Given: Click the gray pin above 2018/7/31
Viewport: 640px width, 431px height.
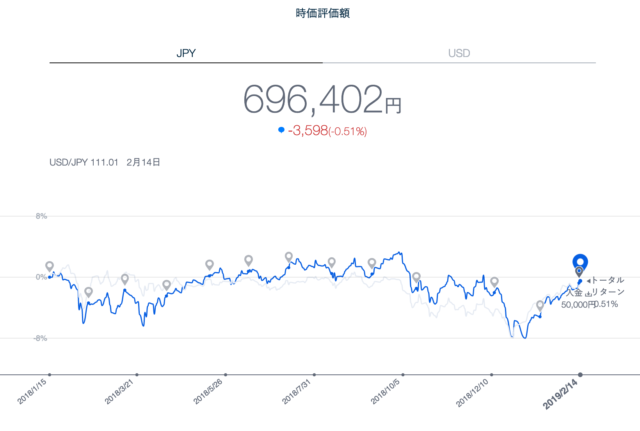Looking at the screenshot, I should pyautogui.click(x=289, y=257).
